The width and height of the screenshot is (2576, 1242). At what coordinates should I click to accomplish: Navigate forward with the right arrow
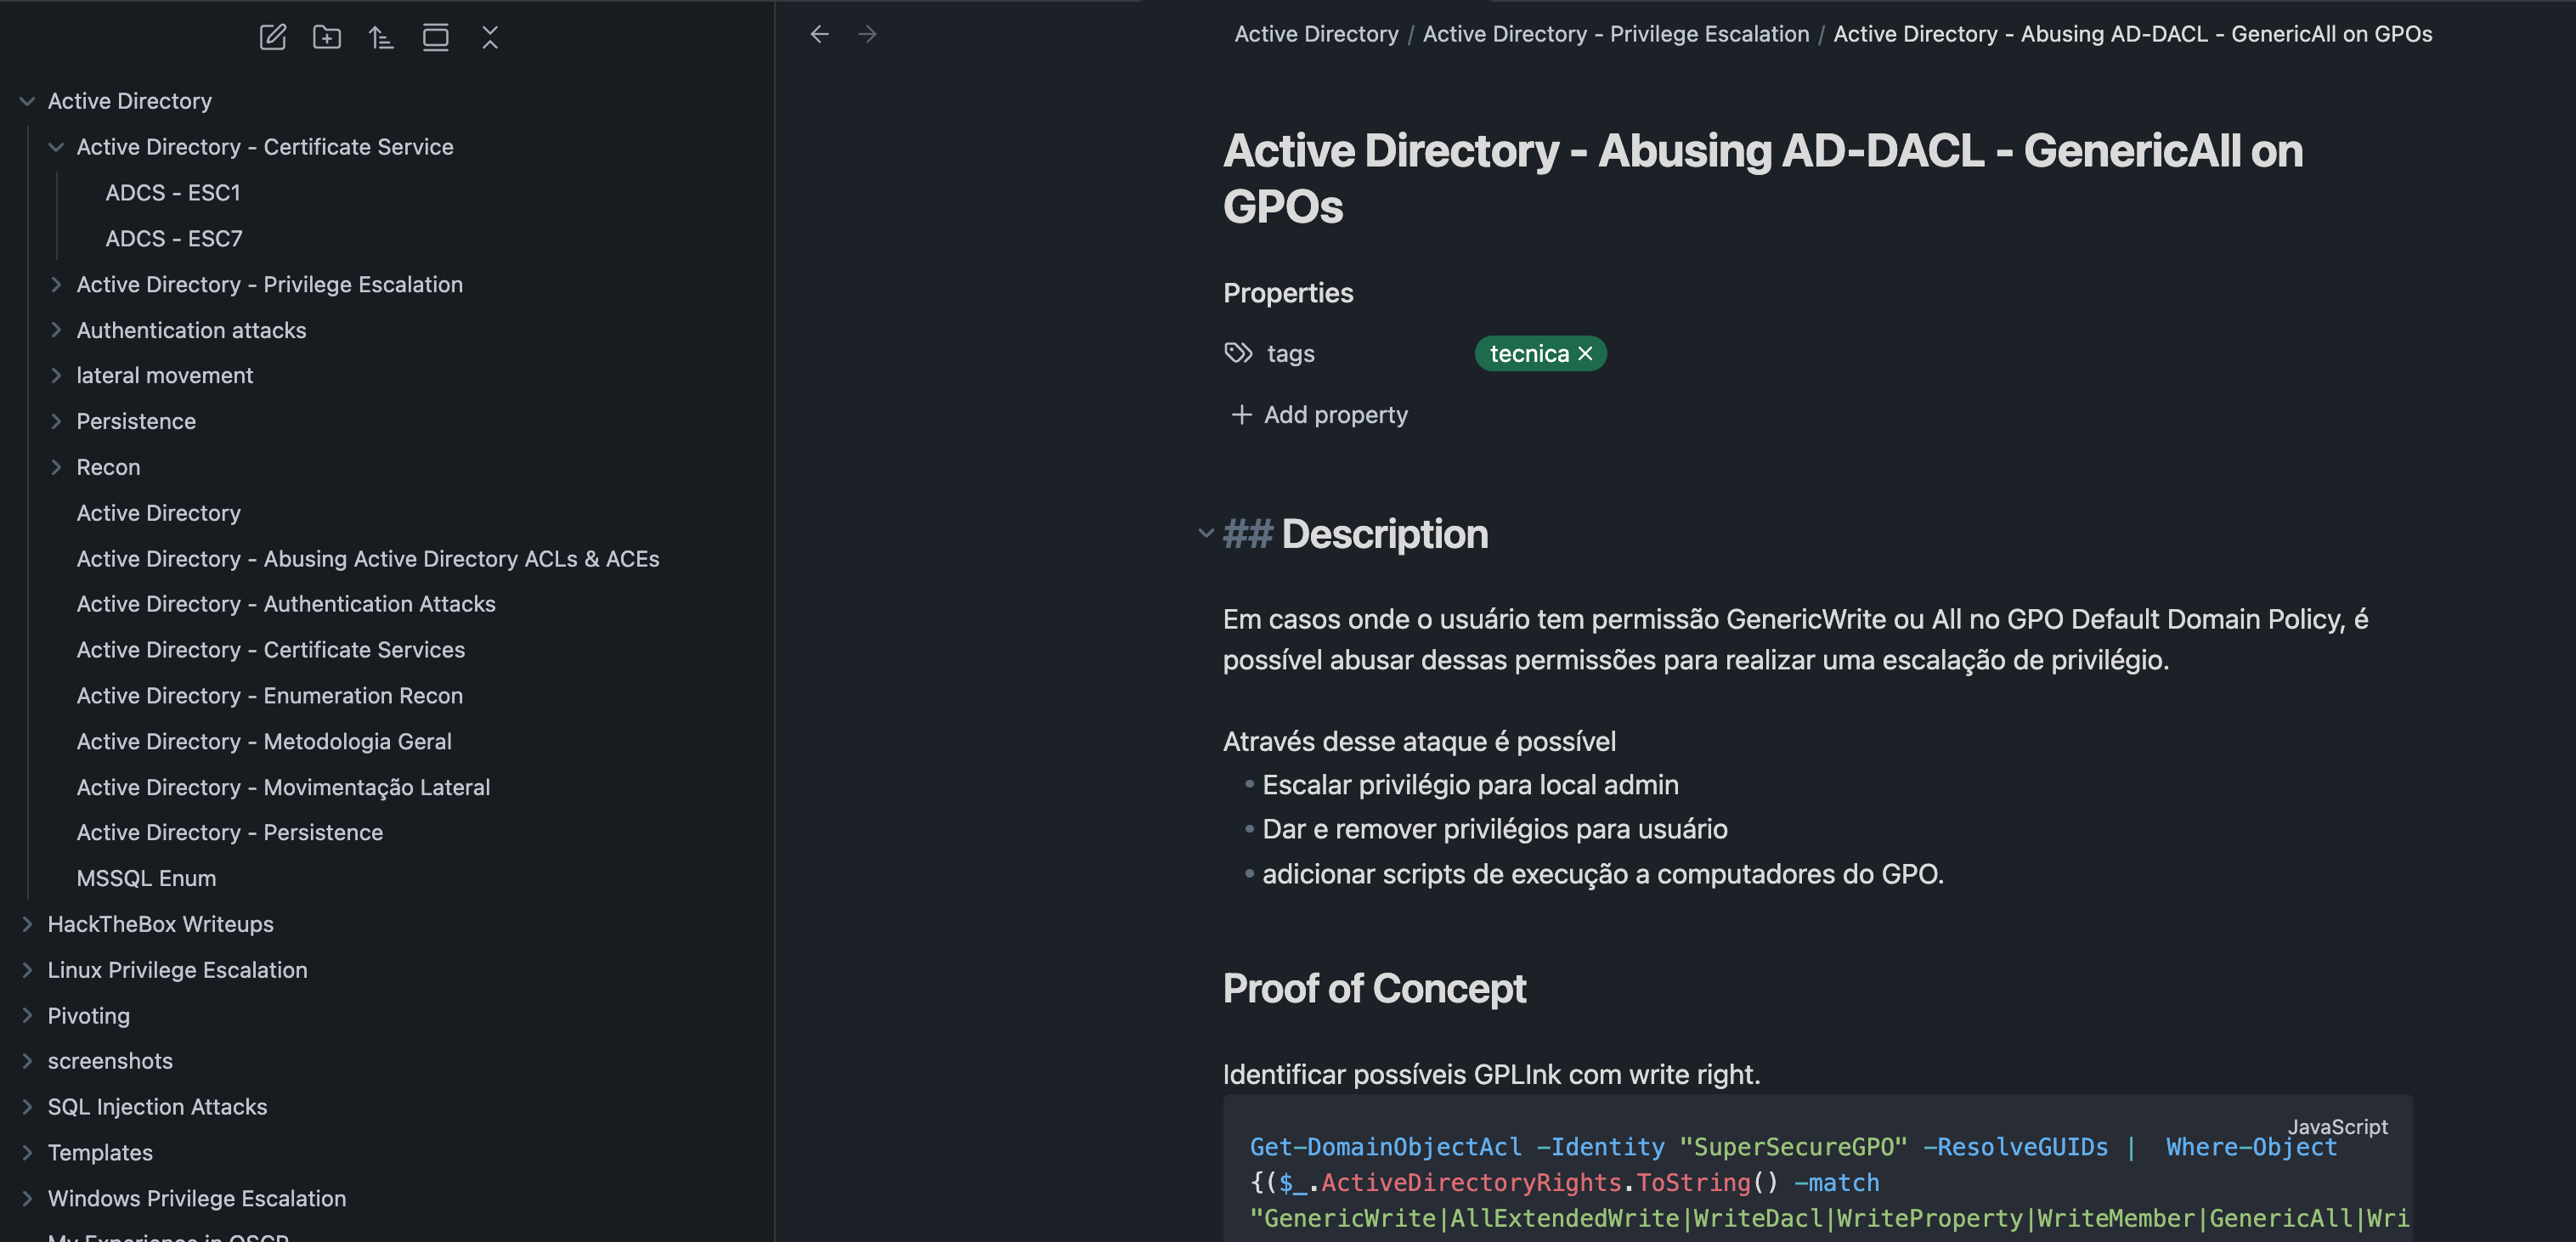tap(867, 34)
